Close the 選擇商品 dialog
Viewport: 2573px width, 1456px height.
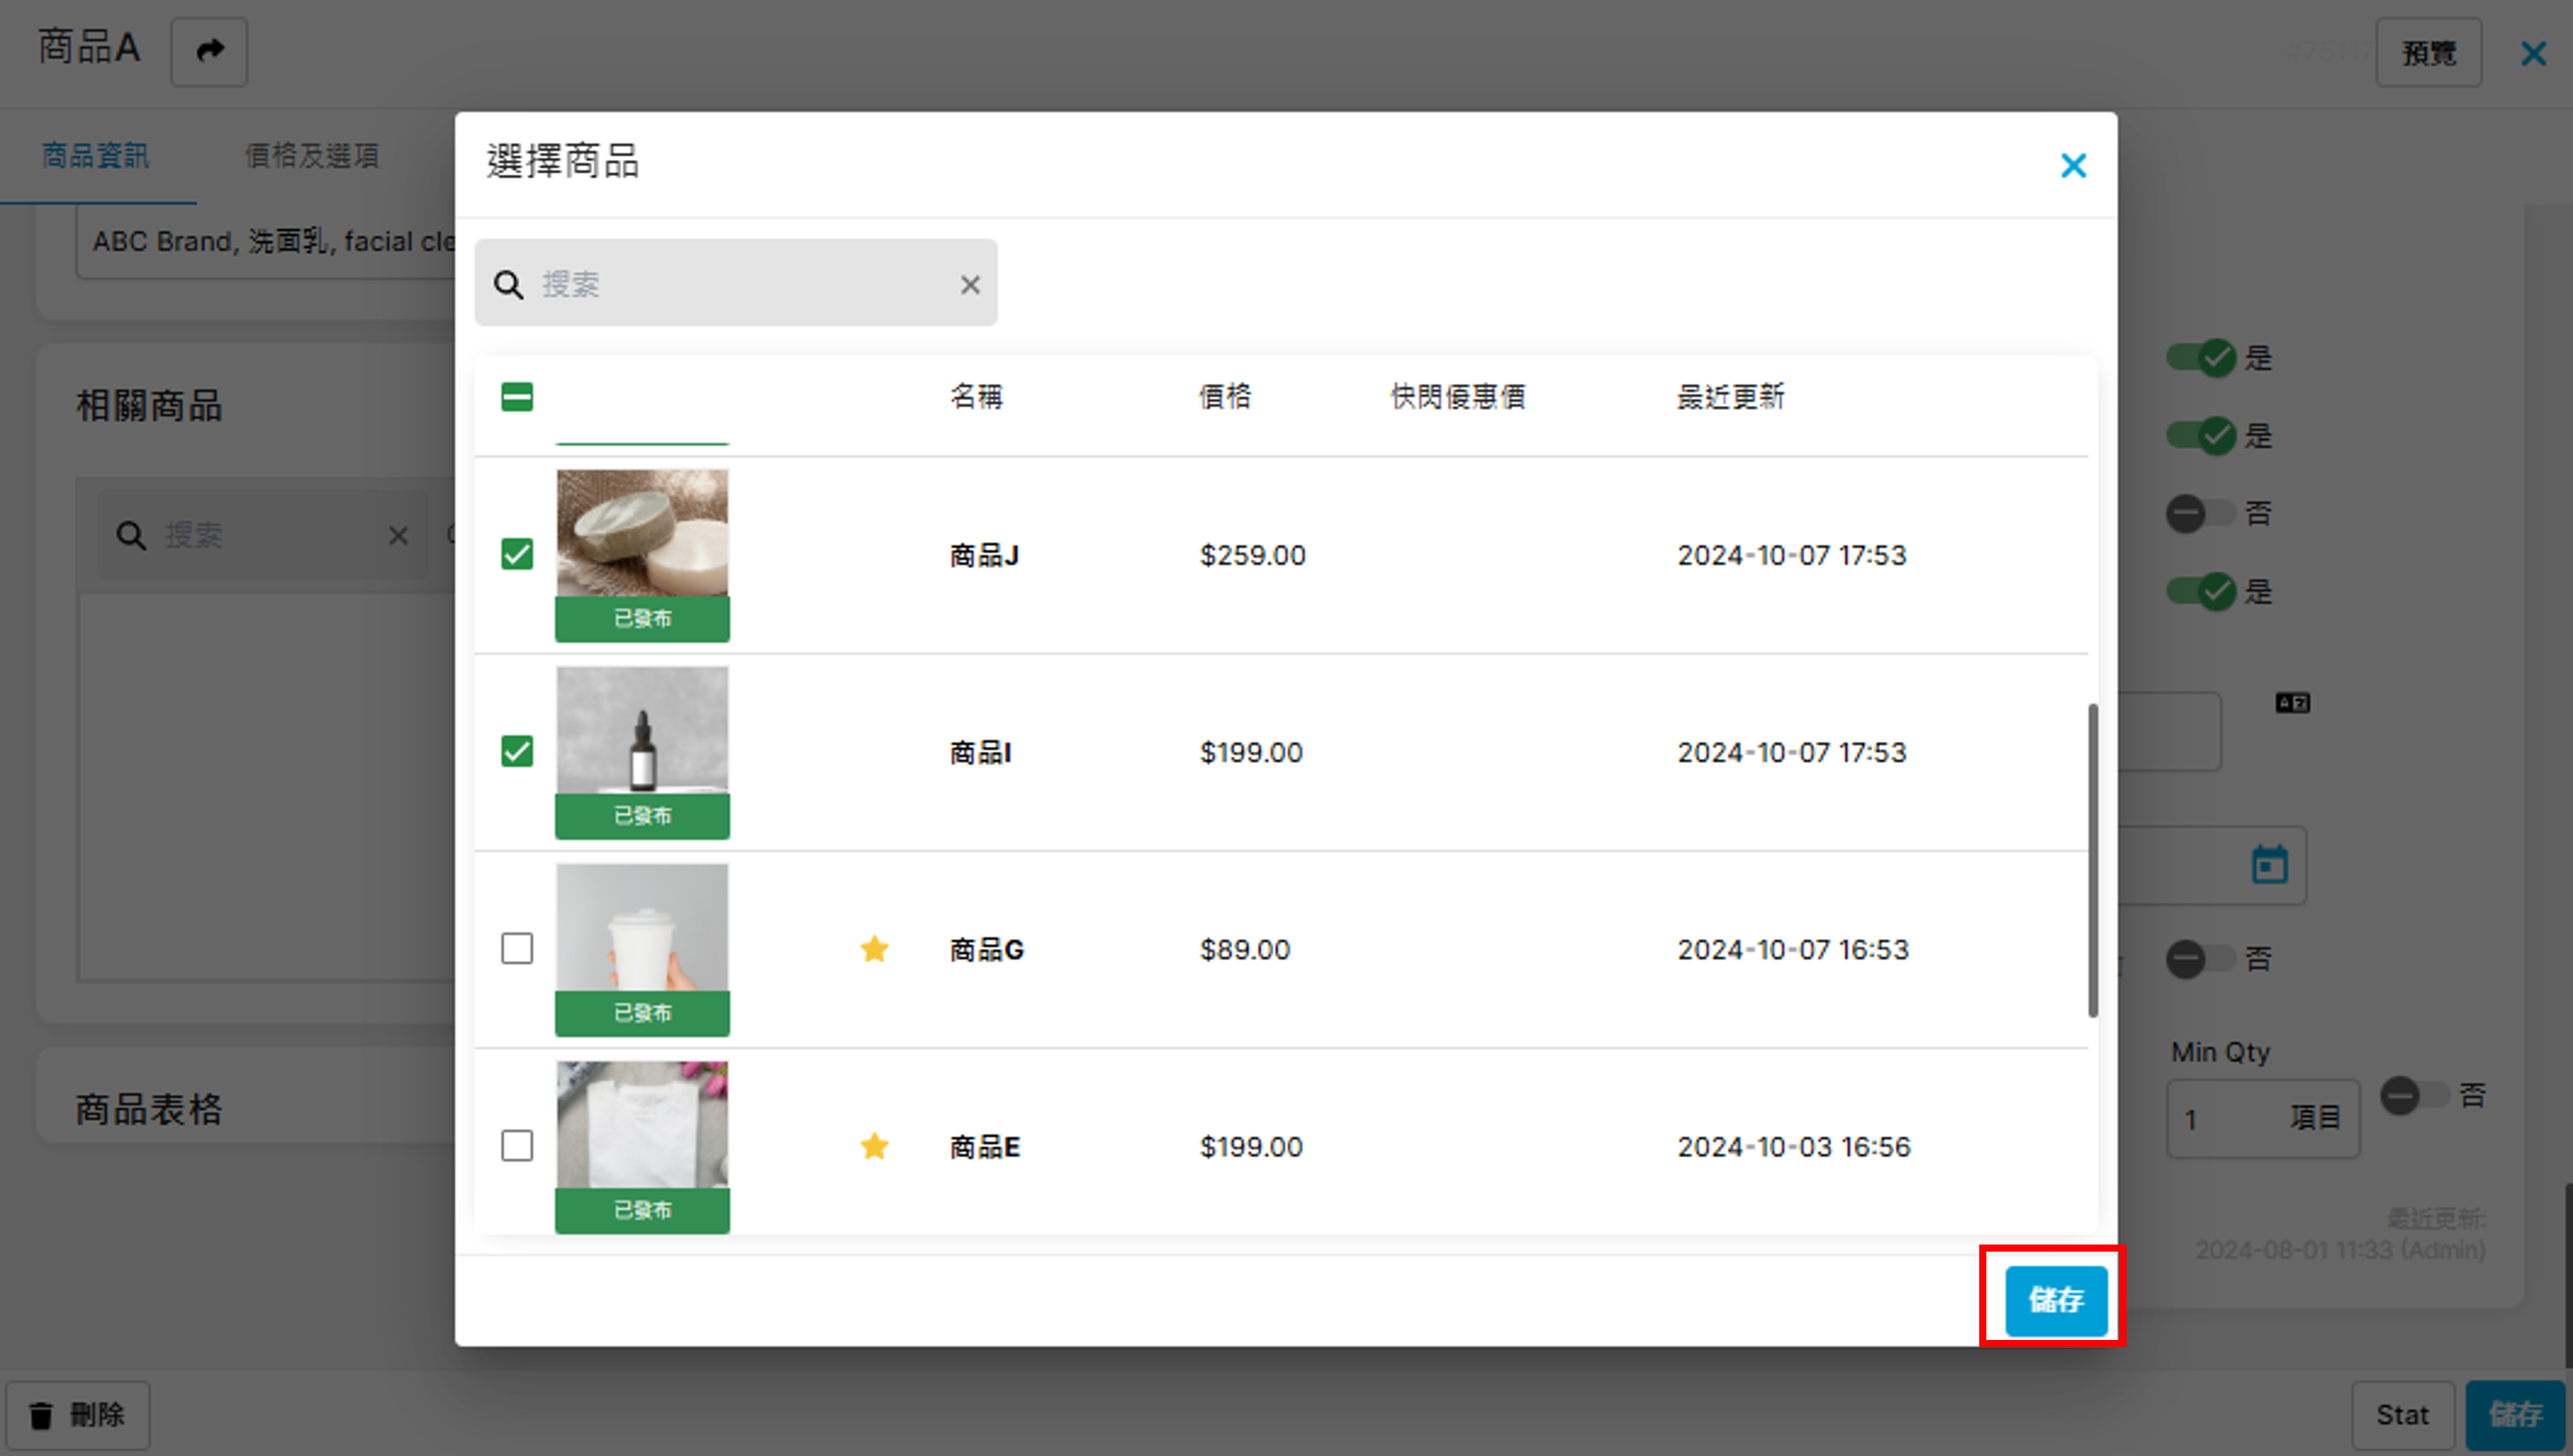tap(2073, 166)
